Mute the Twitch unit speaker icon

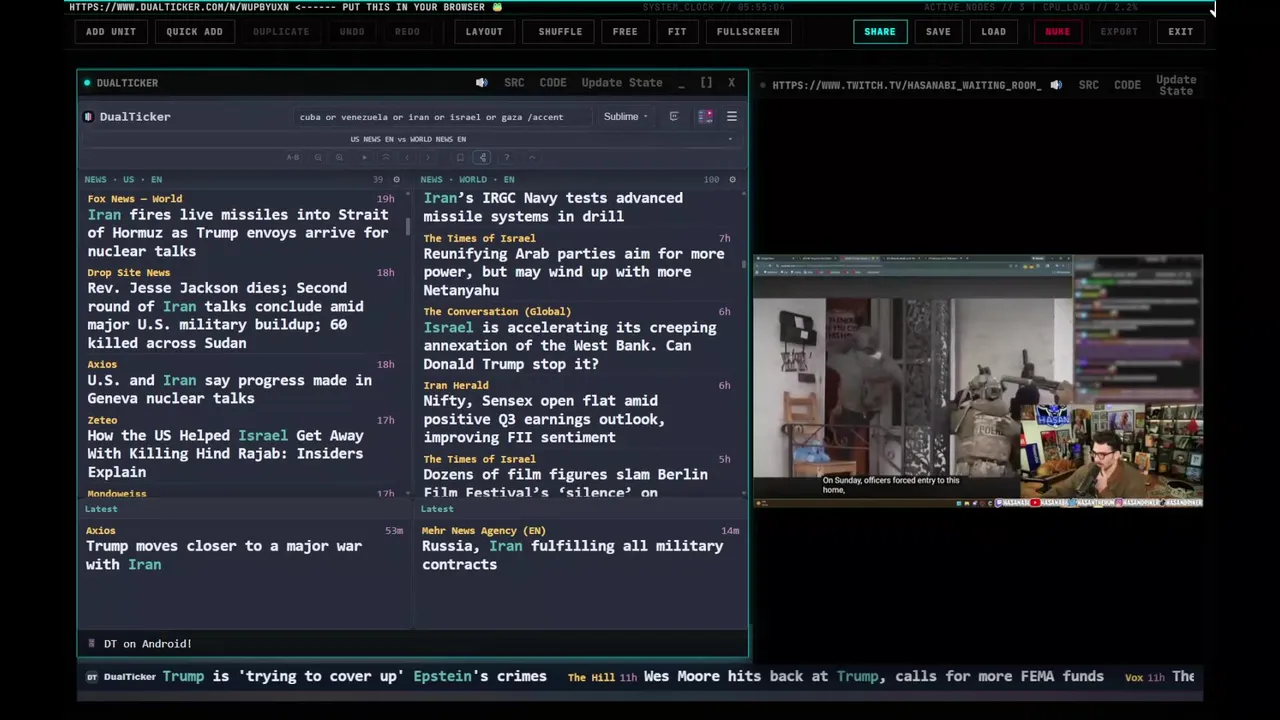coord(1056,85)
